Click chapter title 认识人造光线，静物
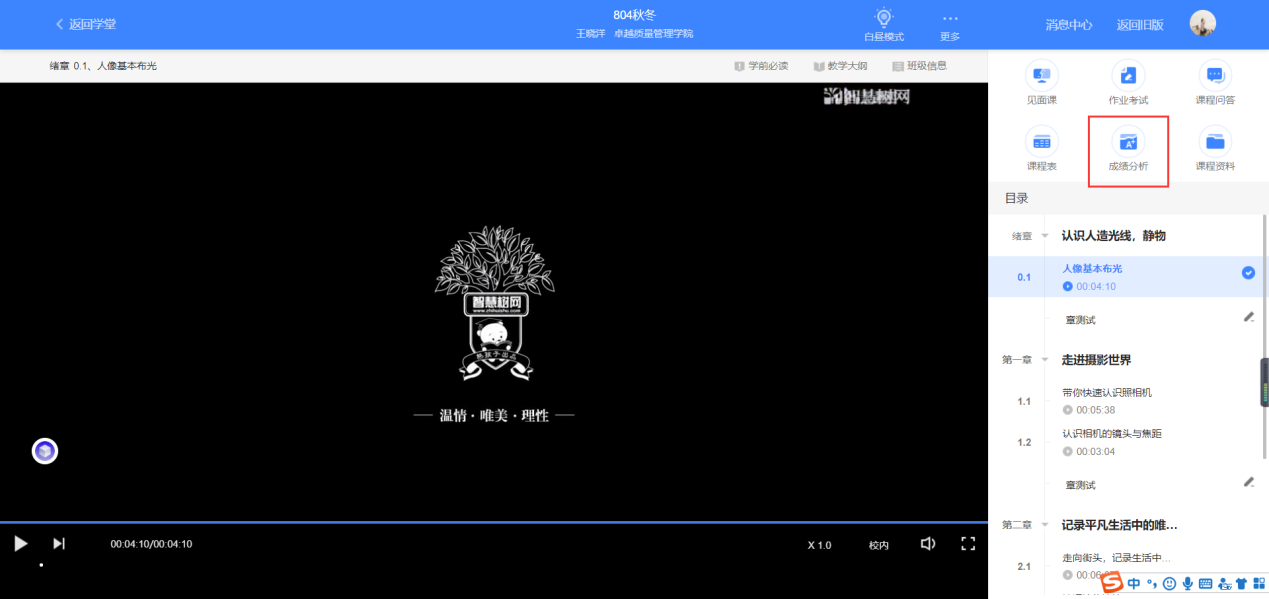The width and height of the screenshot is (1269, 599). coord(1114,236)
